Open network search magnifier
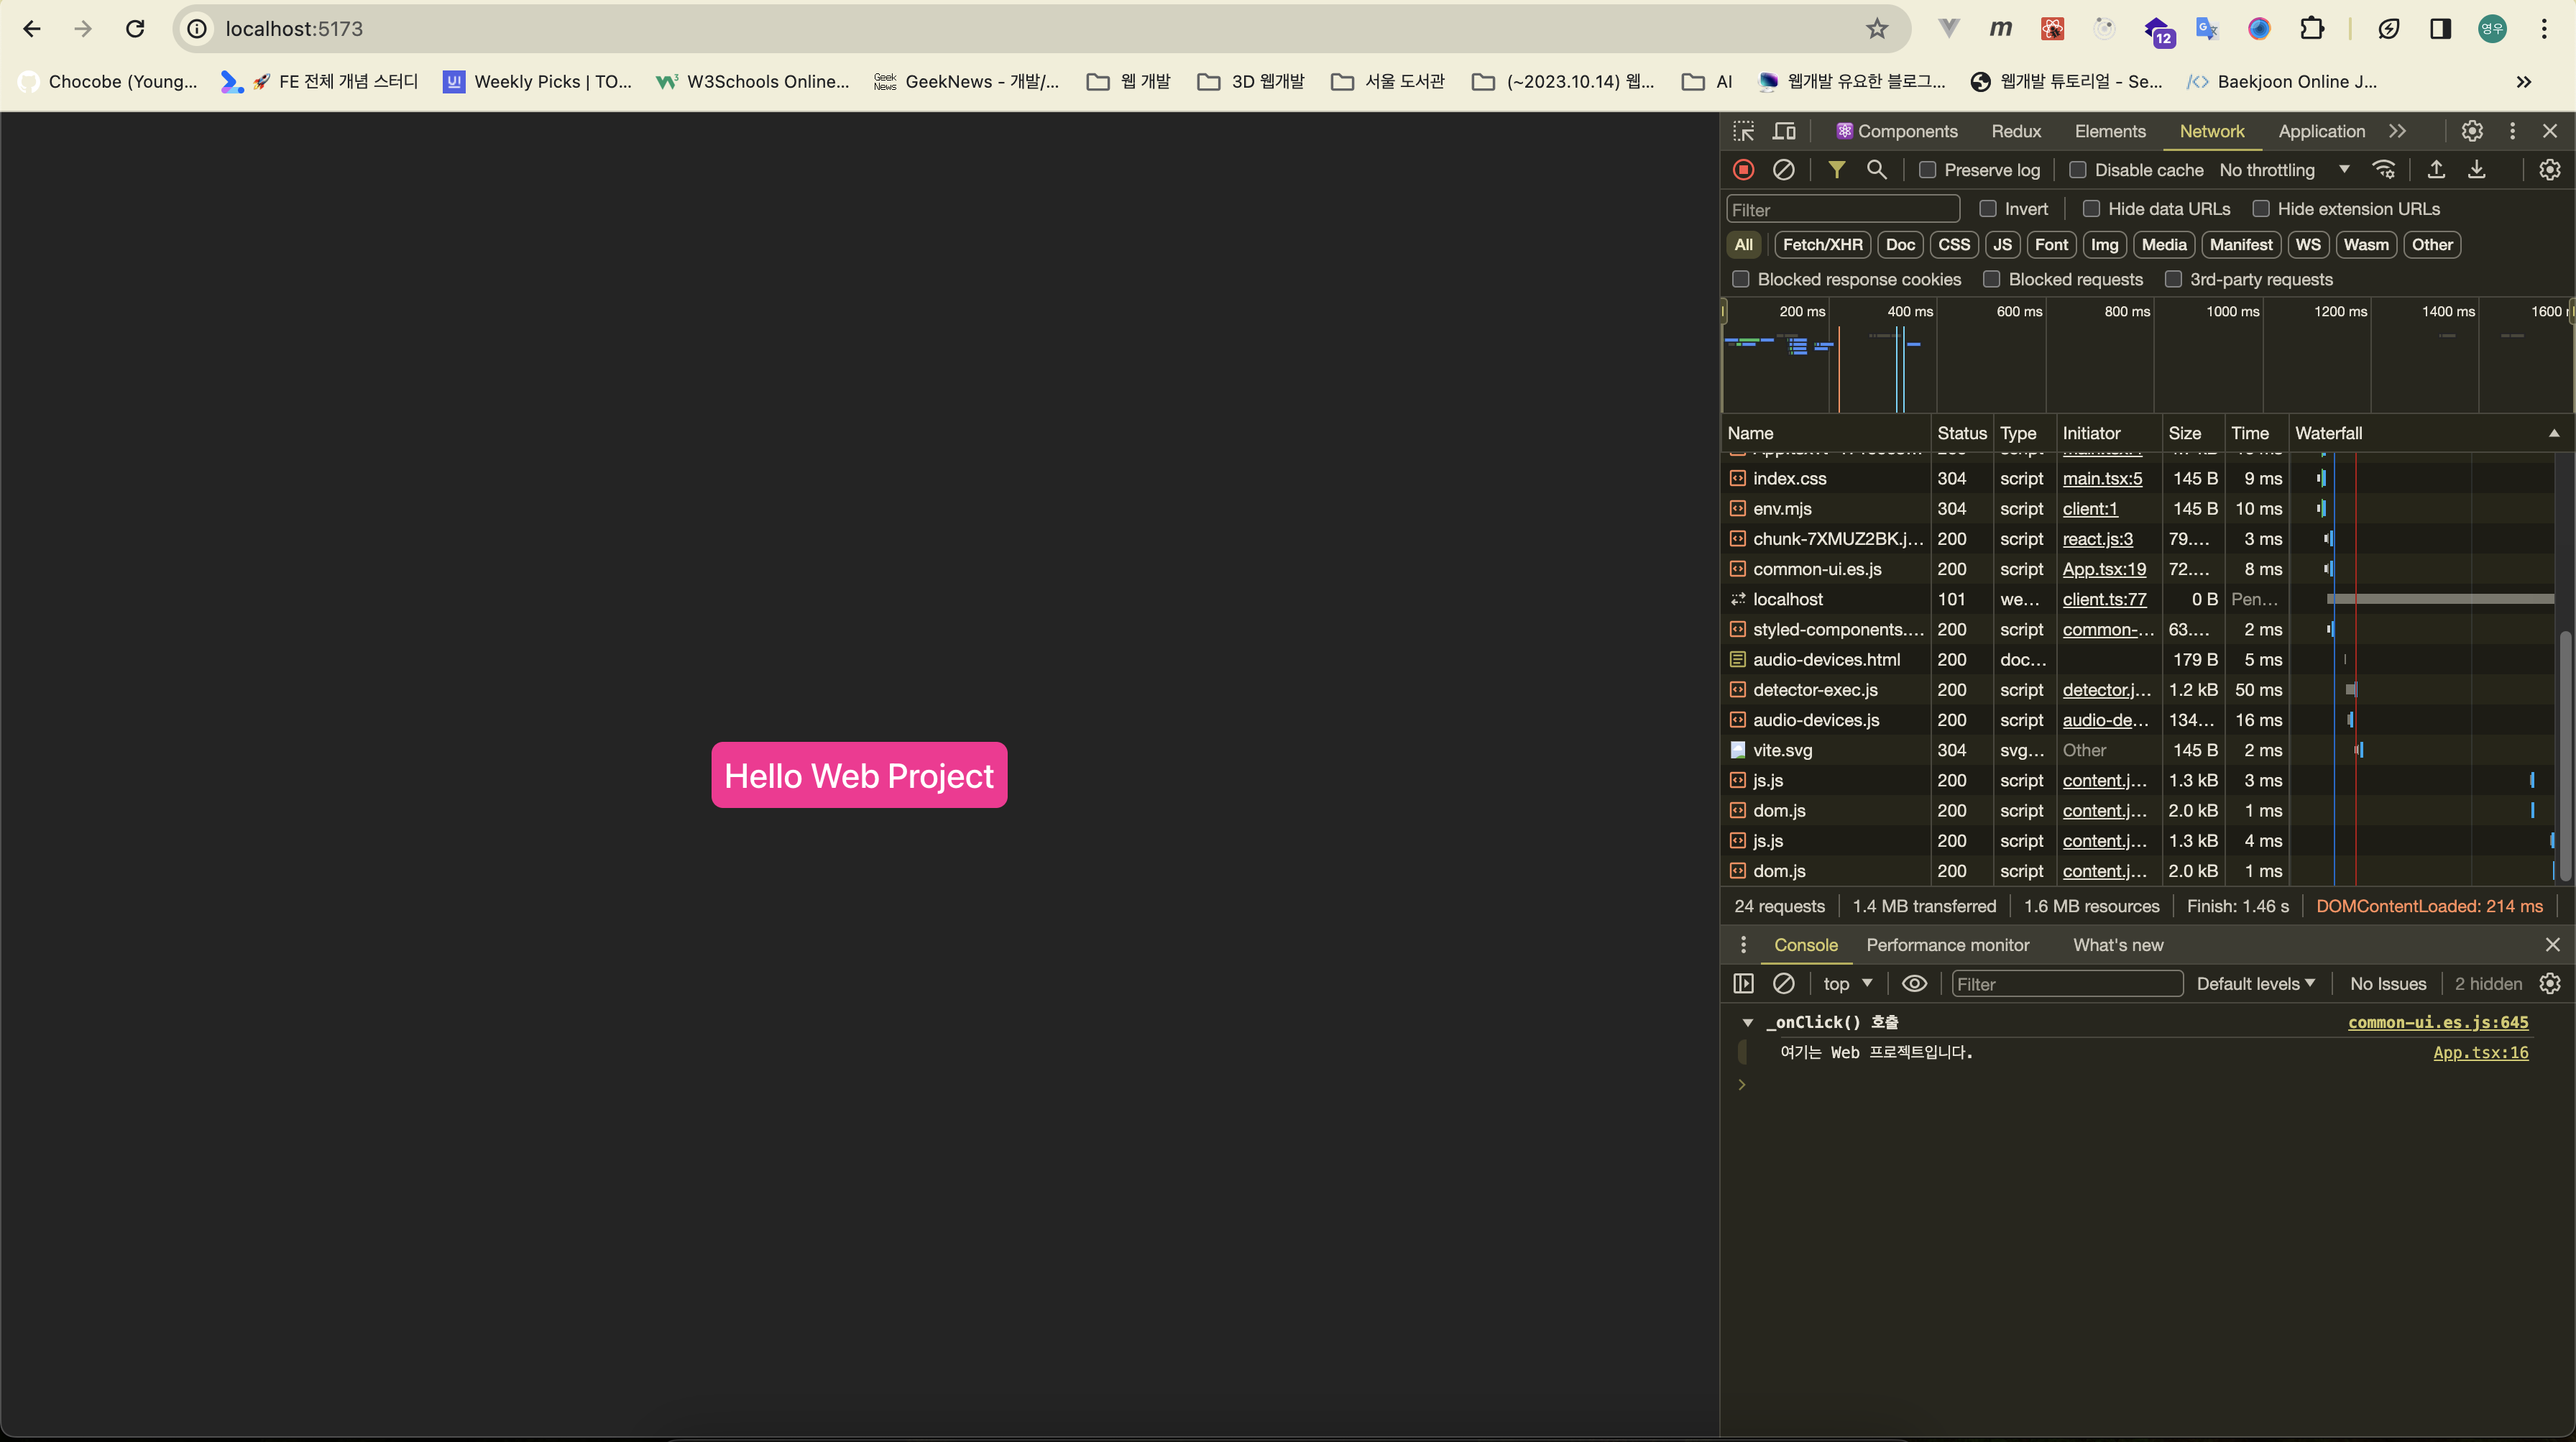This screenshot has height=1442, width=2576. 1877,170
